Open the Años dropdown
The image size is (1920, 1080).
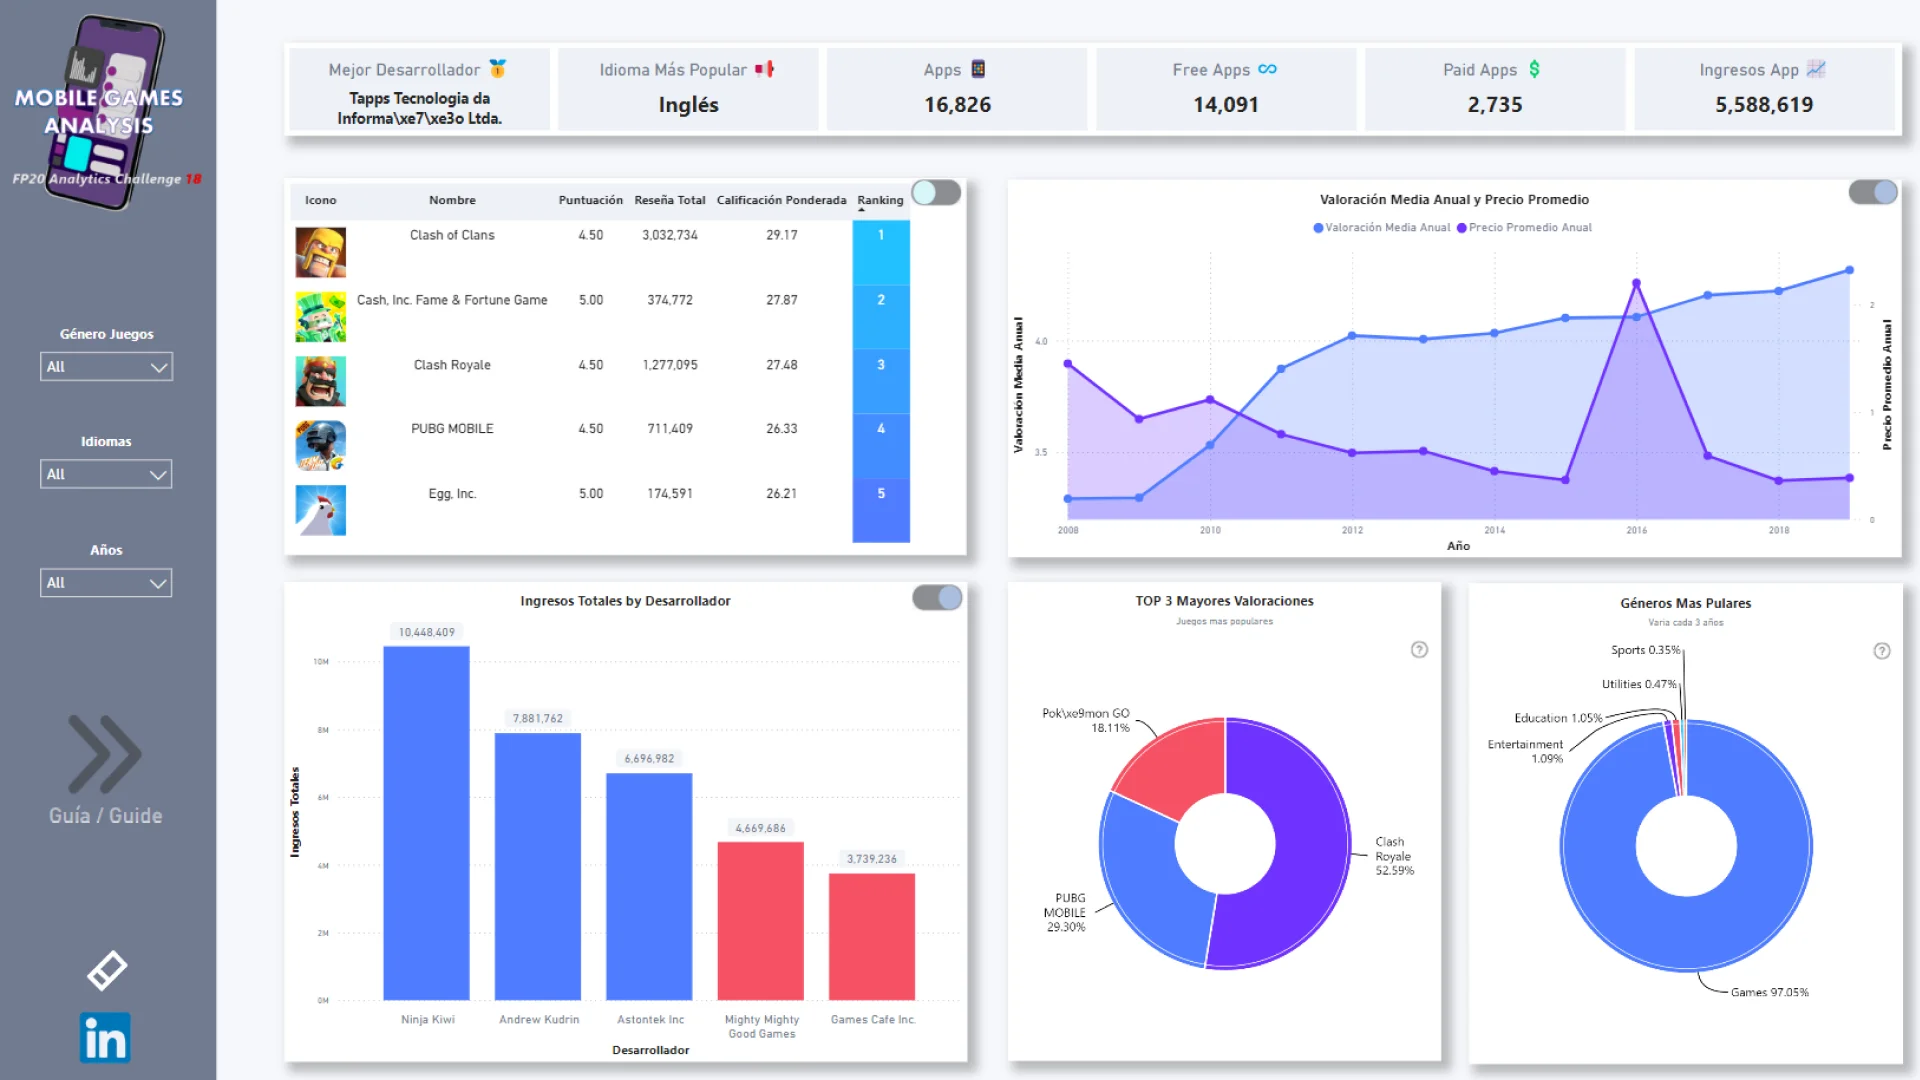106,582
